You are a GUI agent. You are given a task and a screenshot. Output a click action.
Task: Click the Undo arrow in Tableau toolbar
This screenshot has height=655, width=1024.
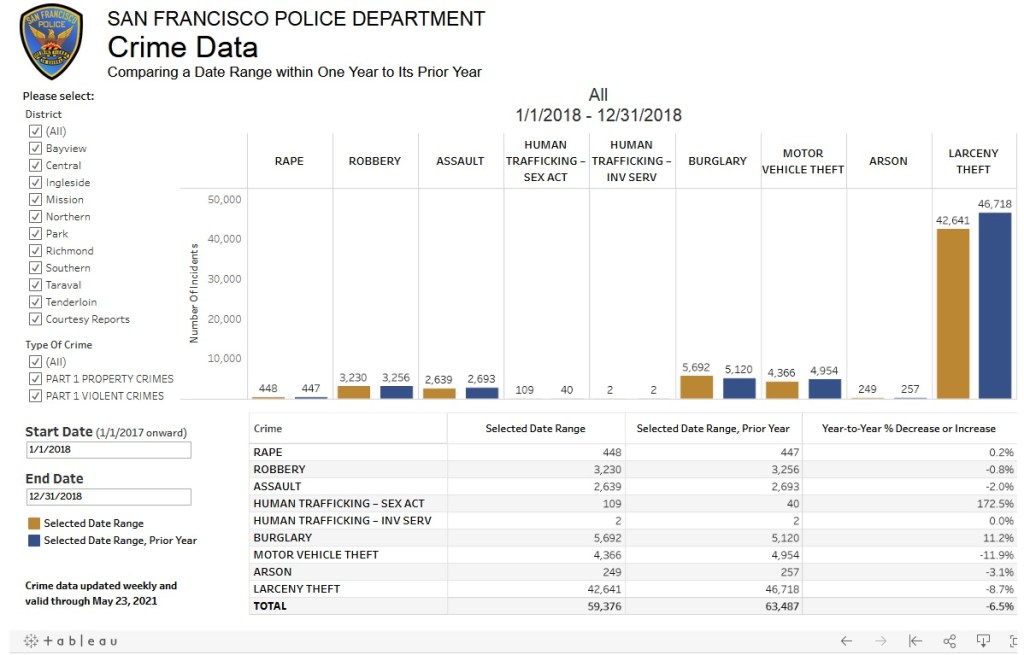846,640
